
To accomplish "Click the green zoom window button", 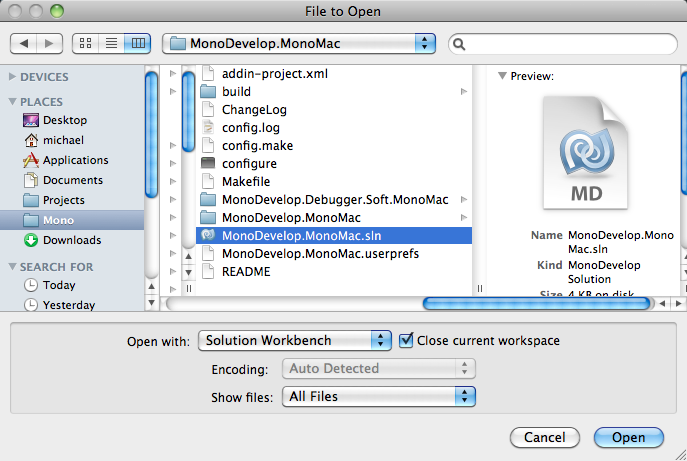I will pos(57,11).
